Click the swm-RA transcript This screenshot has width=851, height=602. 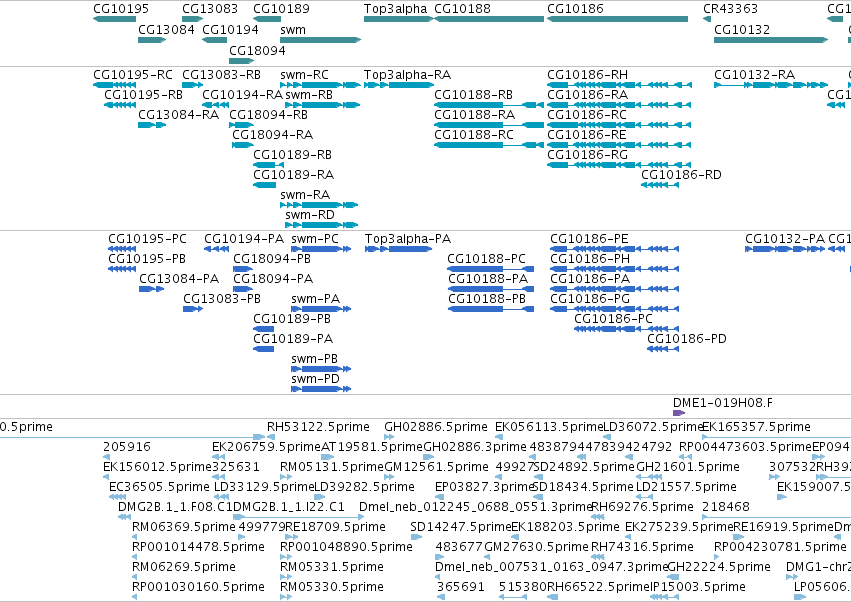point(319,205)
